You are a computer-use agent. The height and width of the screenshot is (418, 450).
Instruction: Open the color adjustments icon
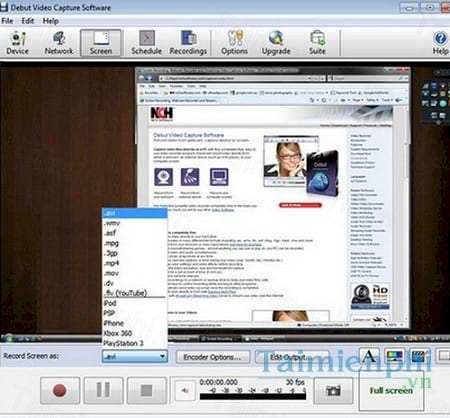394,356
